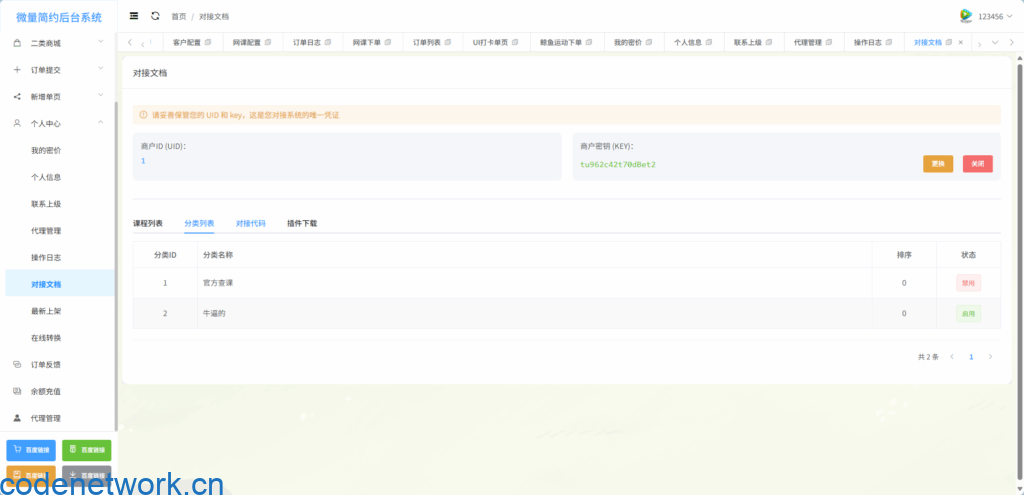The image size is (1024, 495).
Task: Click the blue shopping cart 百度链接 button
Action: [31, 450]
